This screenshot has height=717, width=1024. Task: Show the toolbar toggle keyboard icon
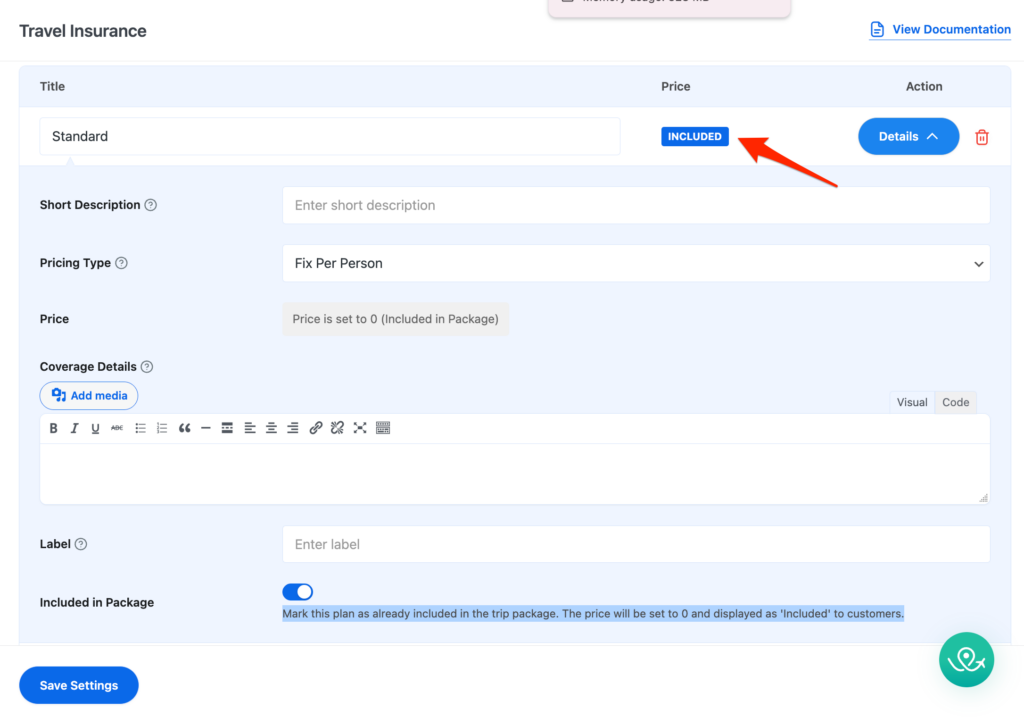pos(382,428)
